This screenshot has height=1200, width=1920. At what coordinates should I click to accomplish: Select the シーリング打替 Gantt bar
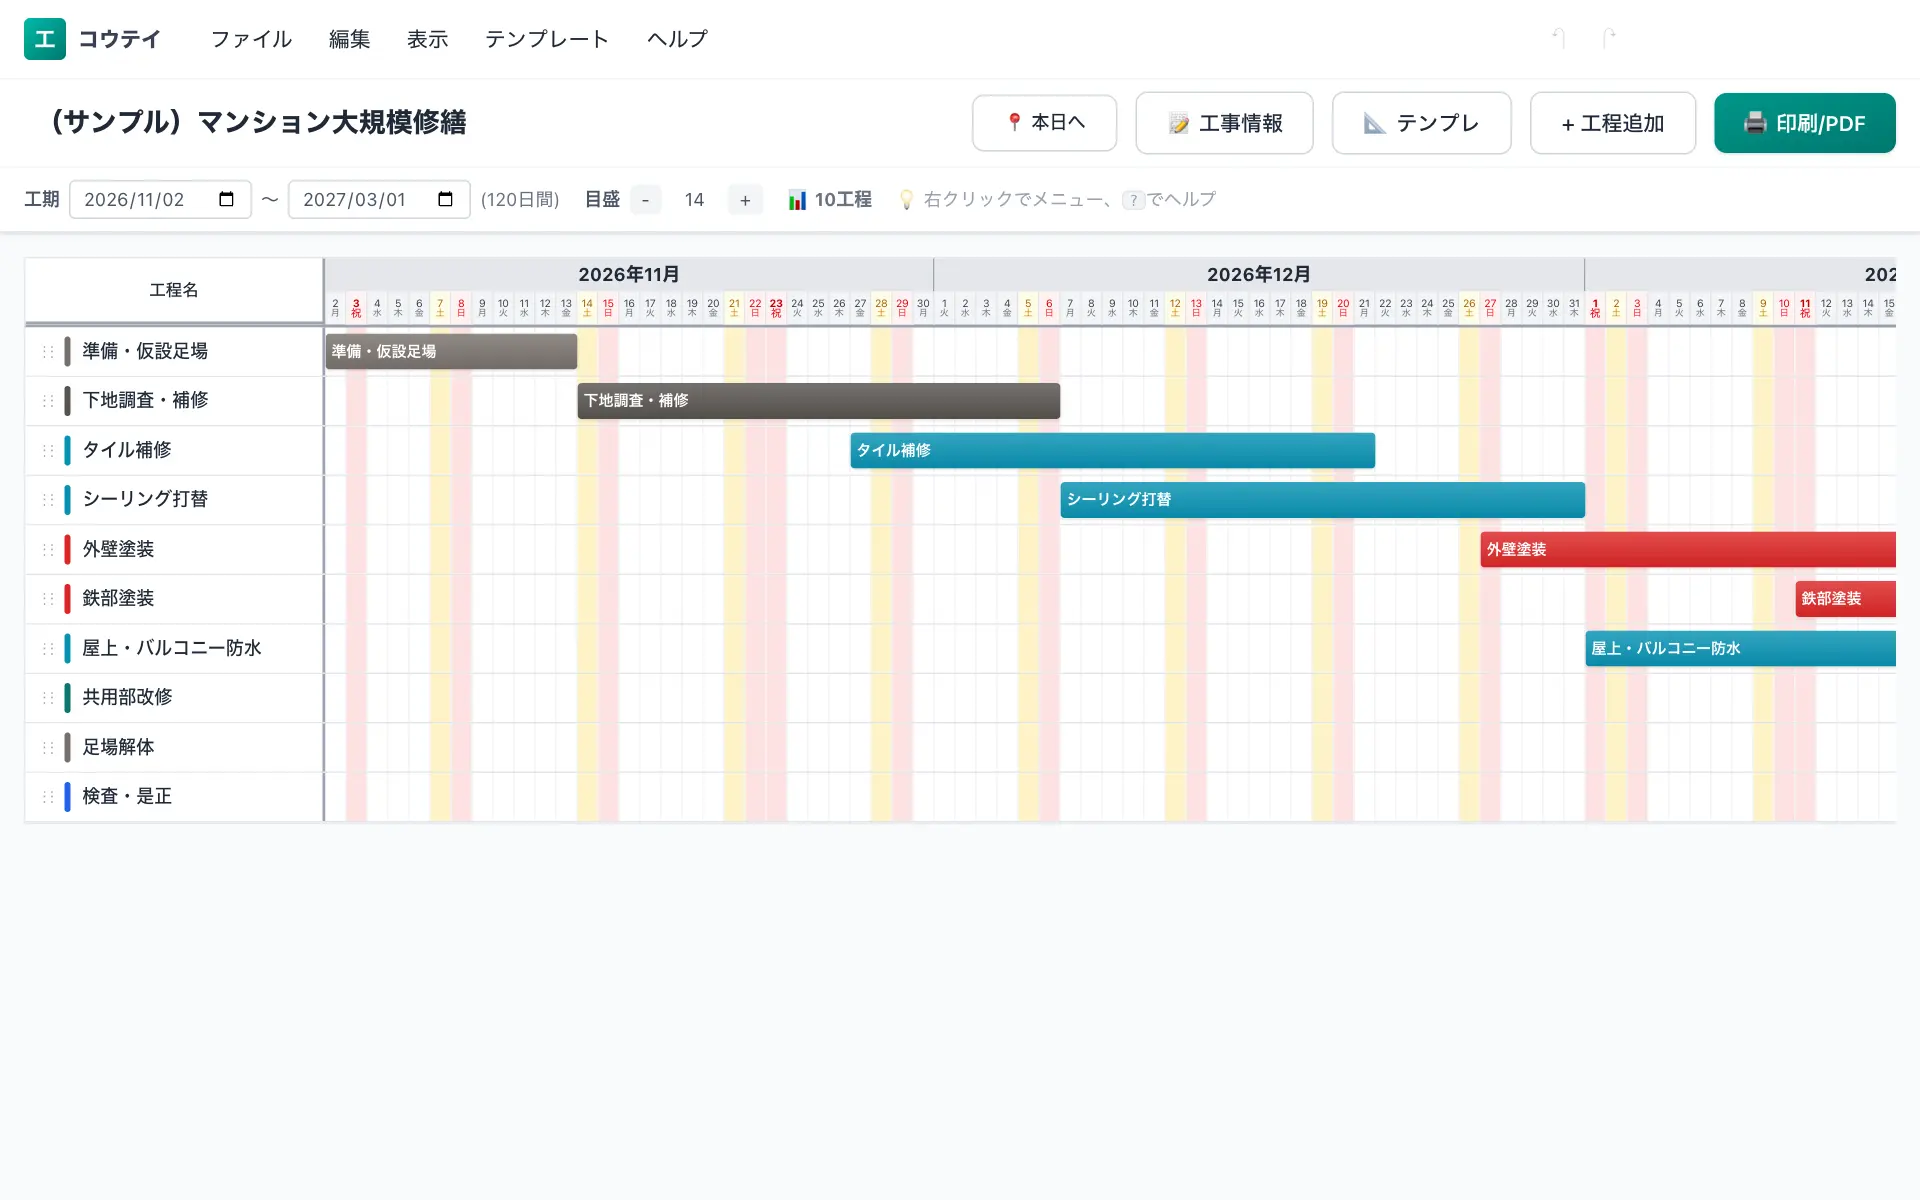[x=1323, y=499]
